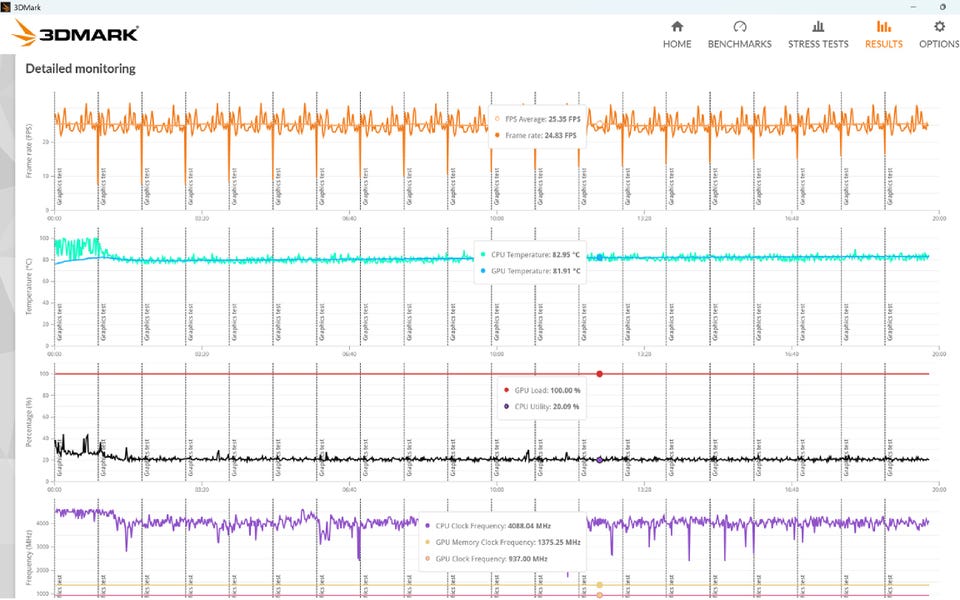Go to the HOME tab label
This screenshot has height=600, width=960.
click(677, 44)
